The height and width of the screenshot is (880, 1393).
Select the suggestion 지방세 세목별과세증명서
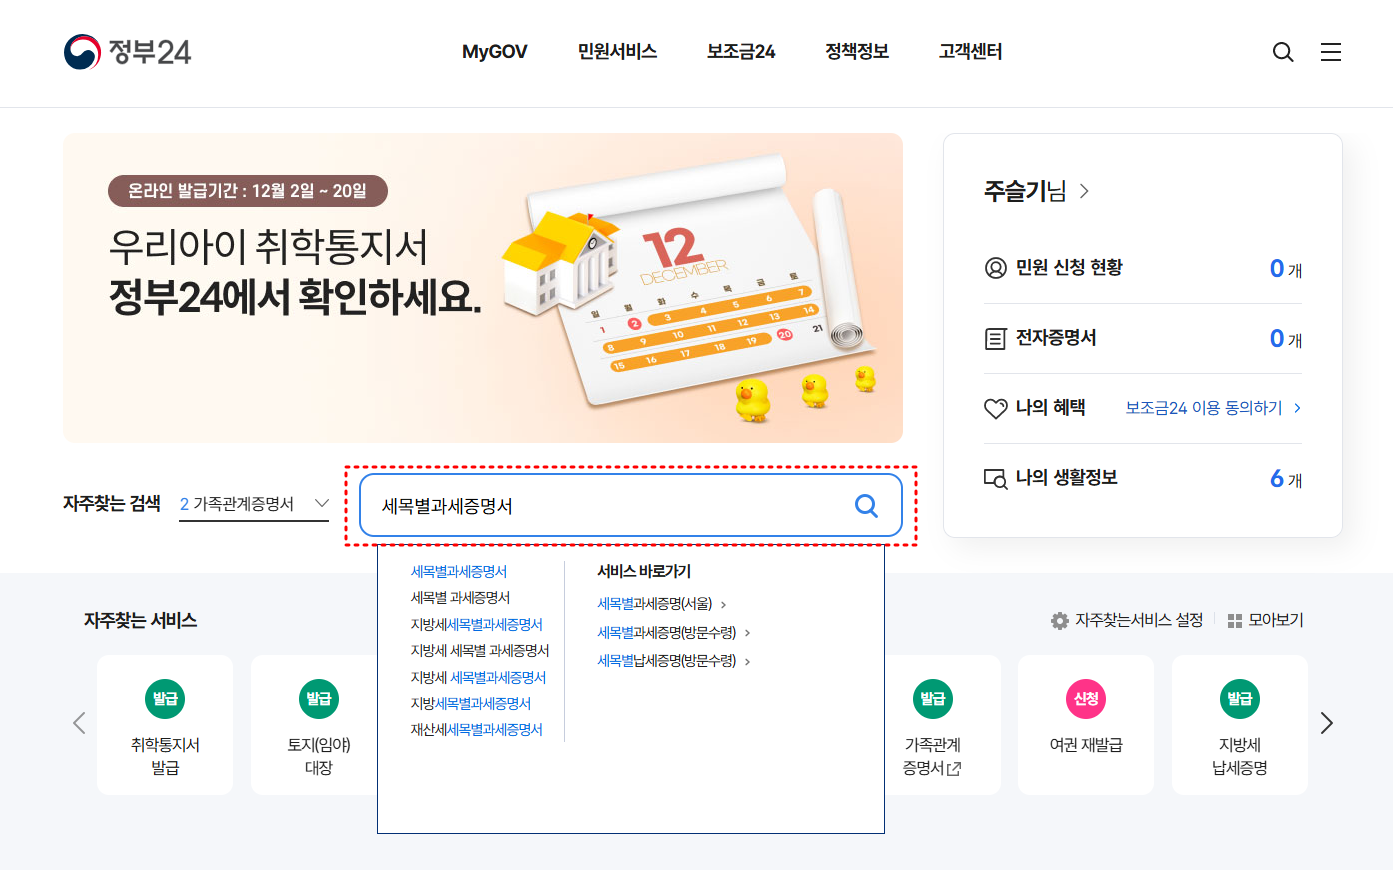click(479, 678)
